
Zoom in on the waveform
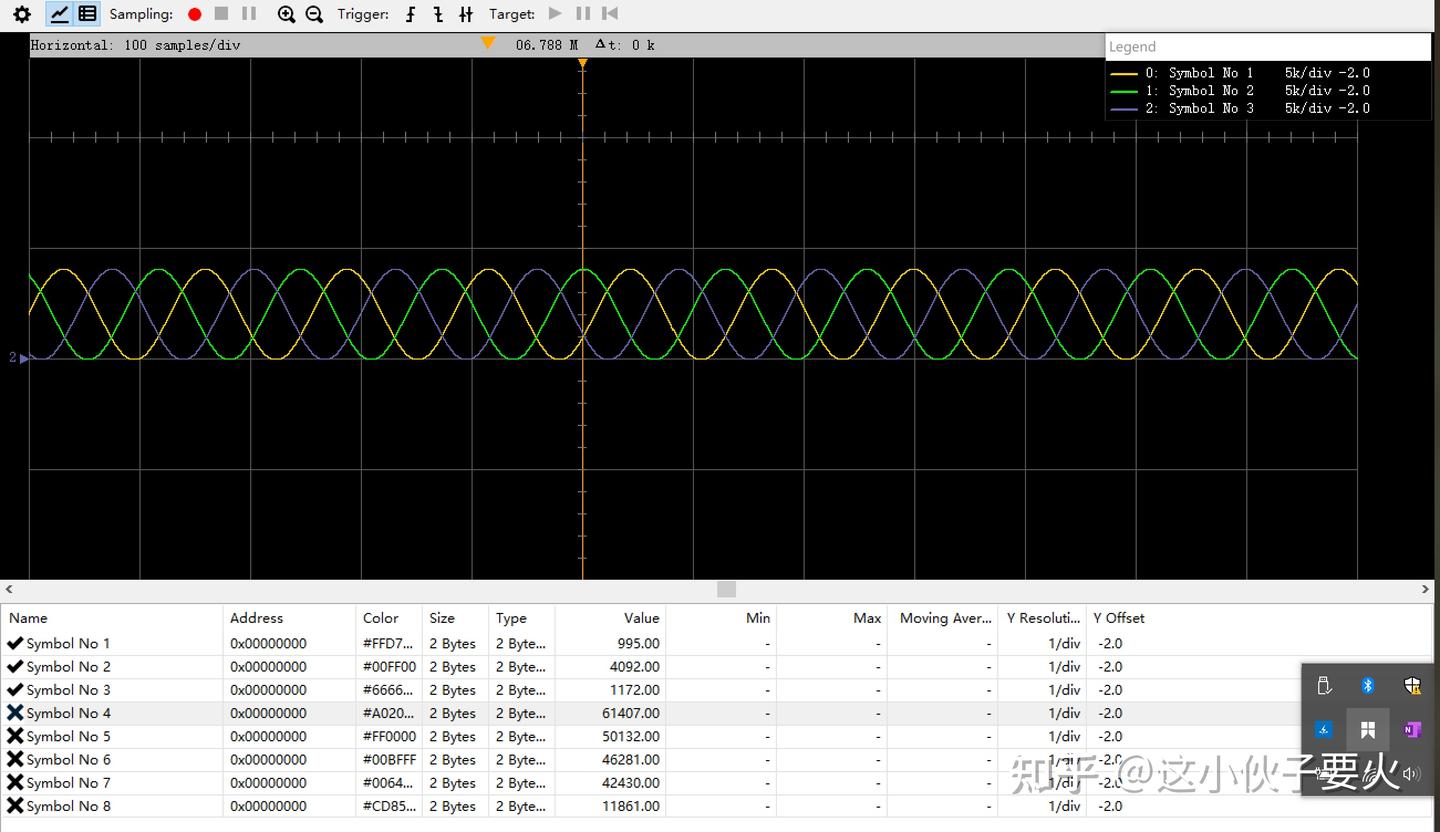pos(286,14)
